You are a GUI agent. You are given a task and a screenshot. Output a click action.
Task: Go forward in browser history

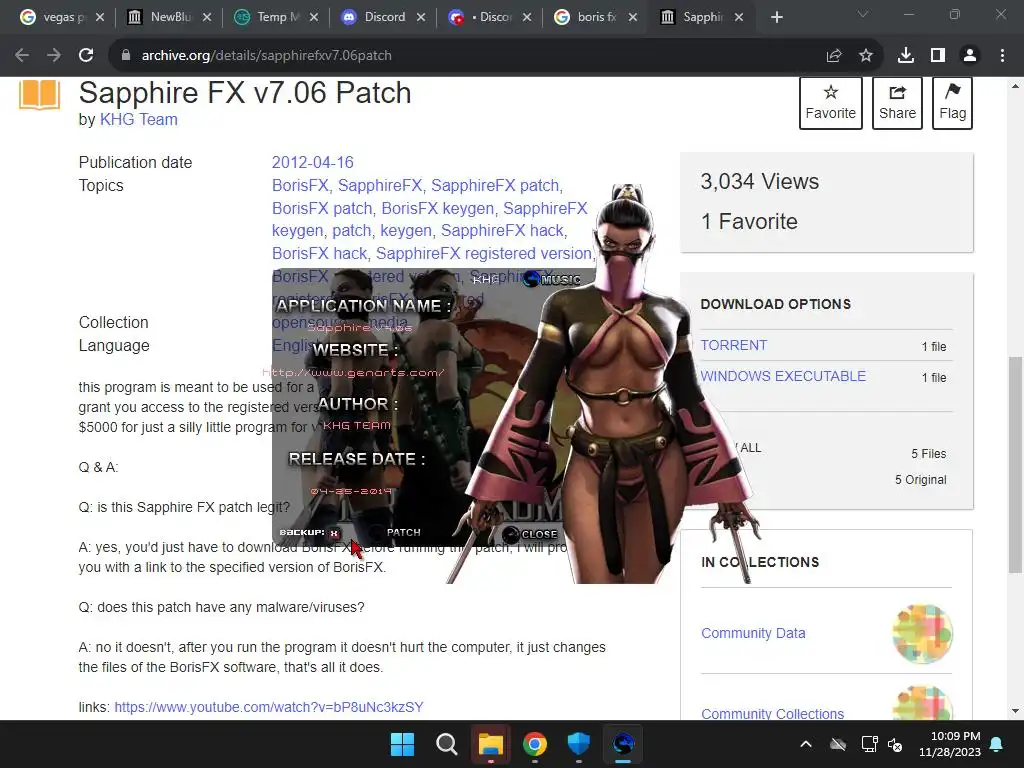54,56
